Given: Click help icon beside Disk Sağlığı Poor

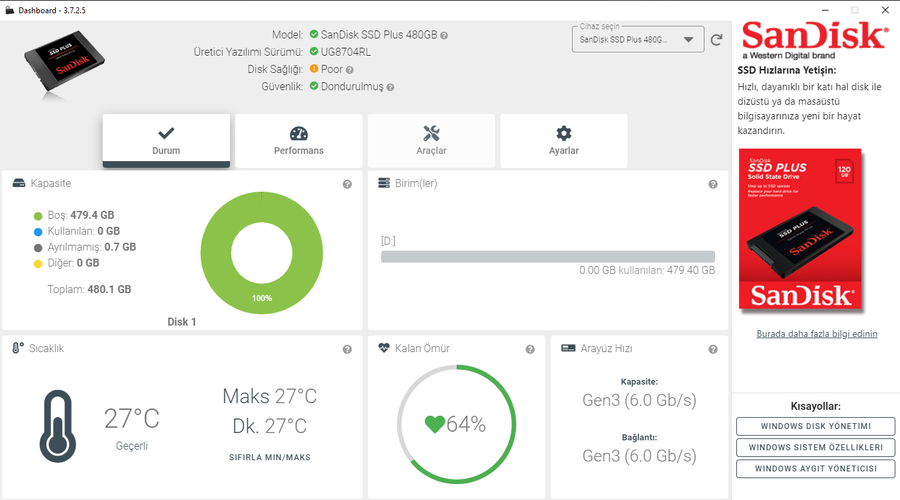Looking at the screenshot, I should tap(350, 70).
